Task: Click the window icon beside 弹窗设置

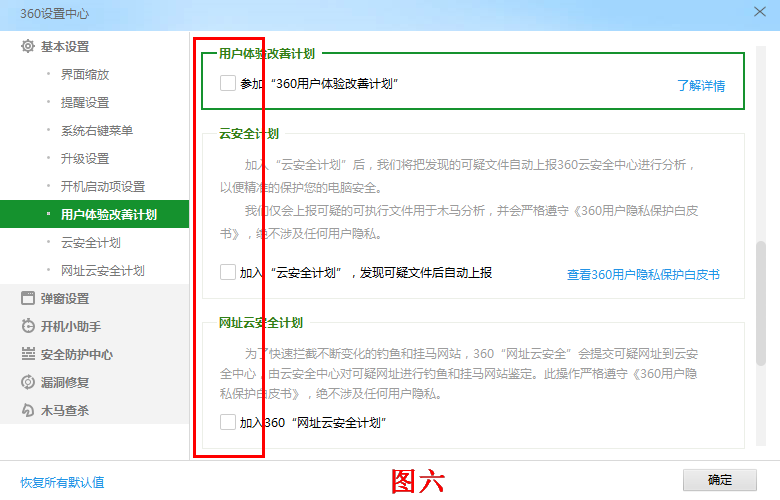Action: [x=28, y=298]
